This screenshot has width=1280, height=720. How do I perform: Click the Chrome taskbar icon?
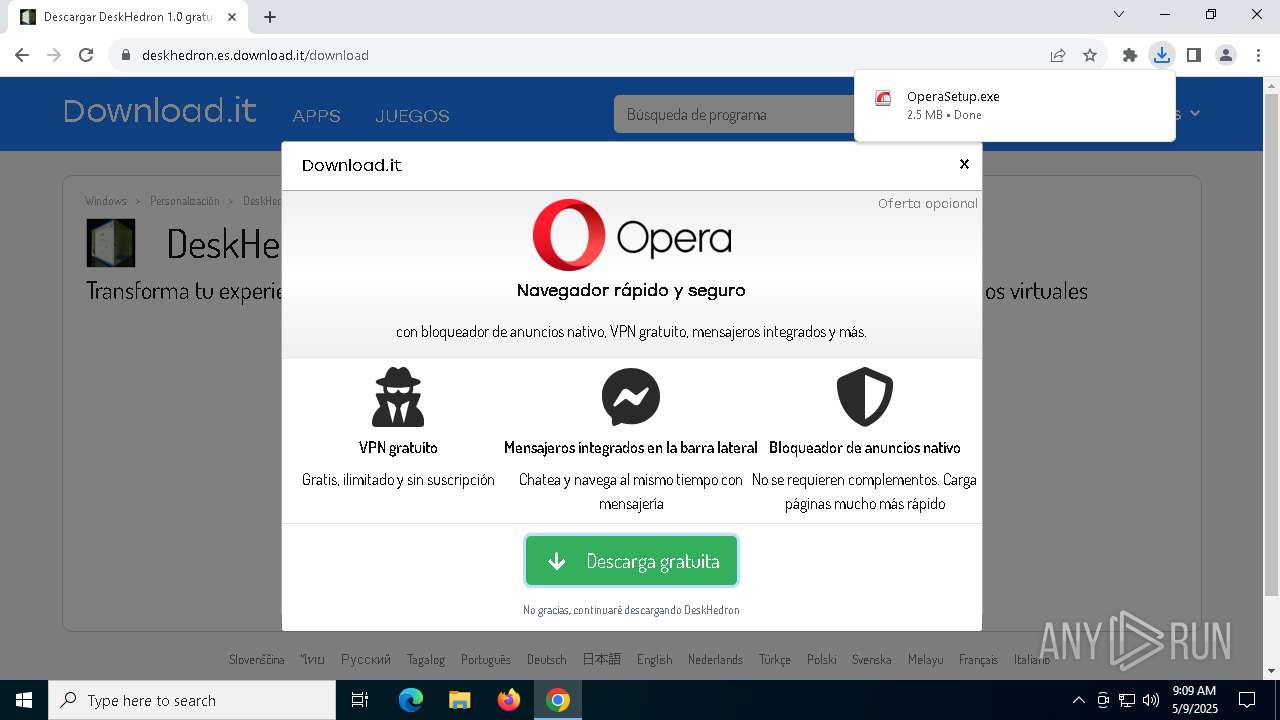[558, 700]
